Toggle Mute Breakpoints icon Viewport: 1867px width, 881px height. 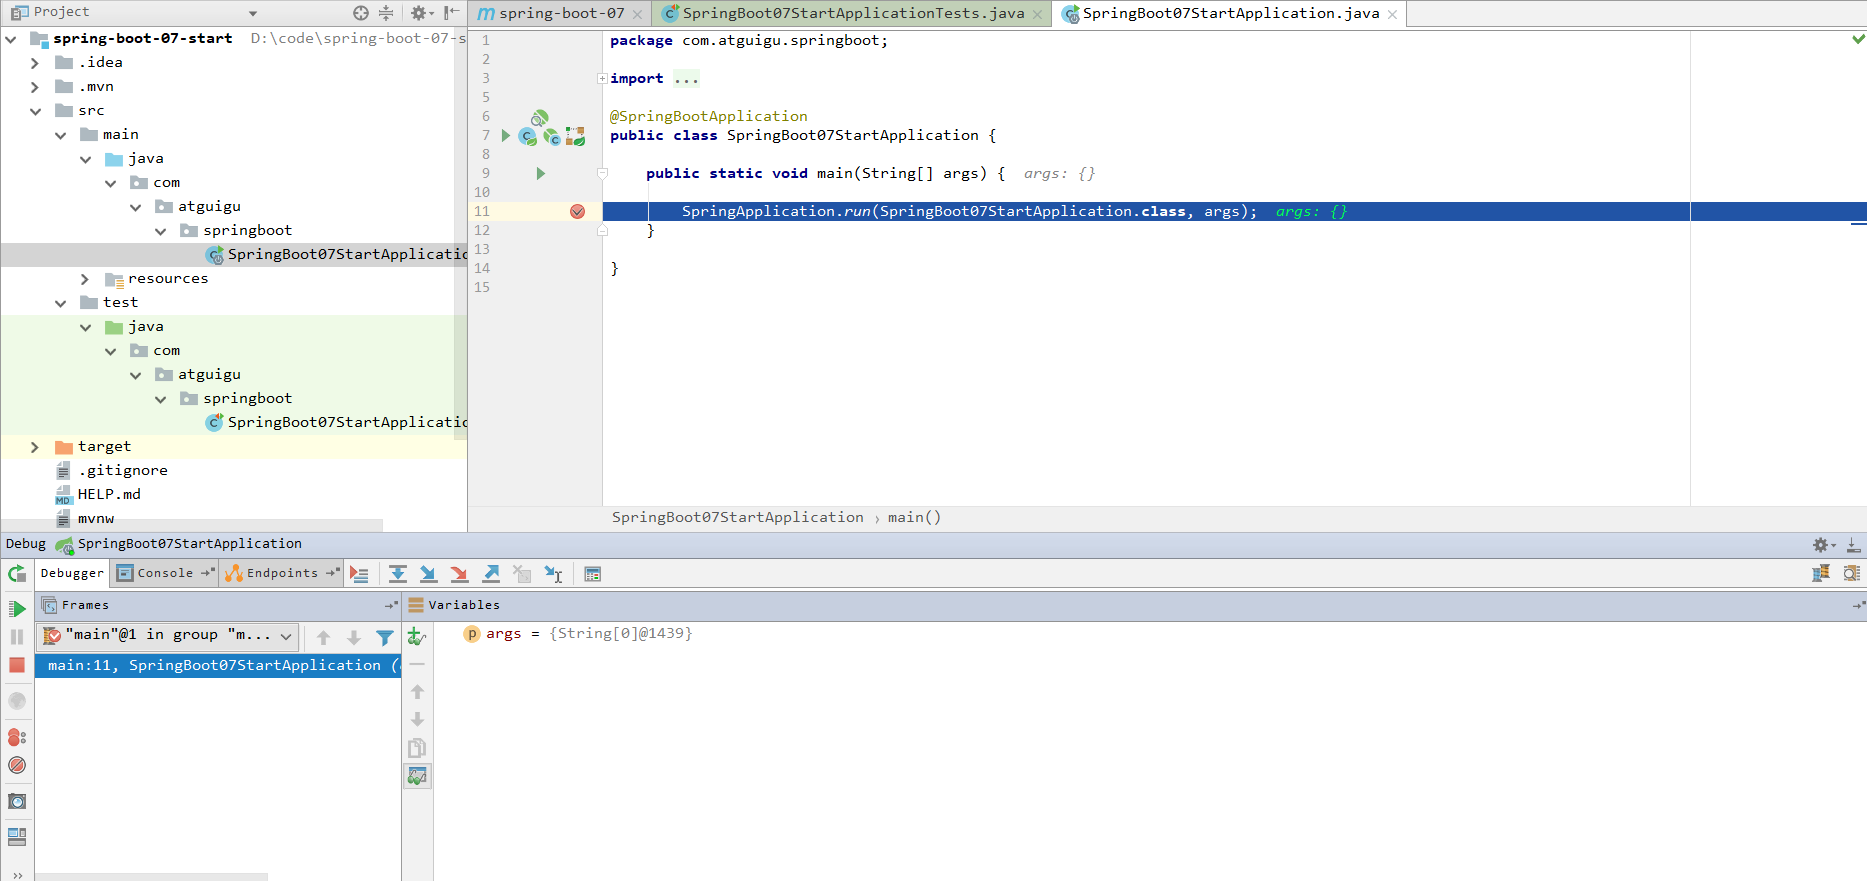(x=17, y=765)
